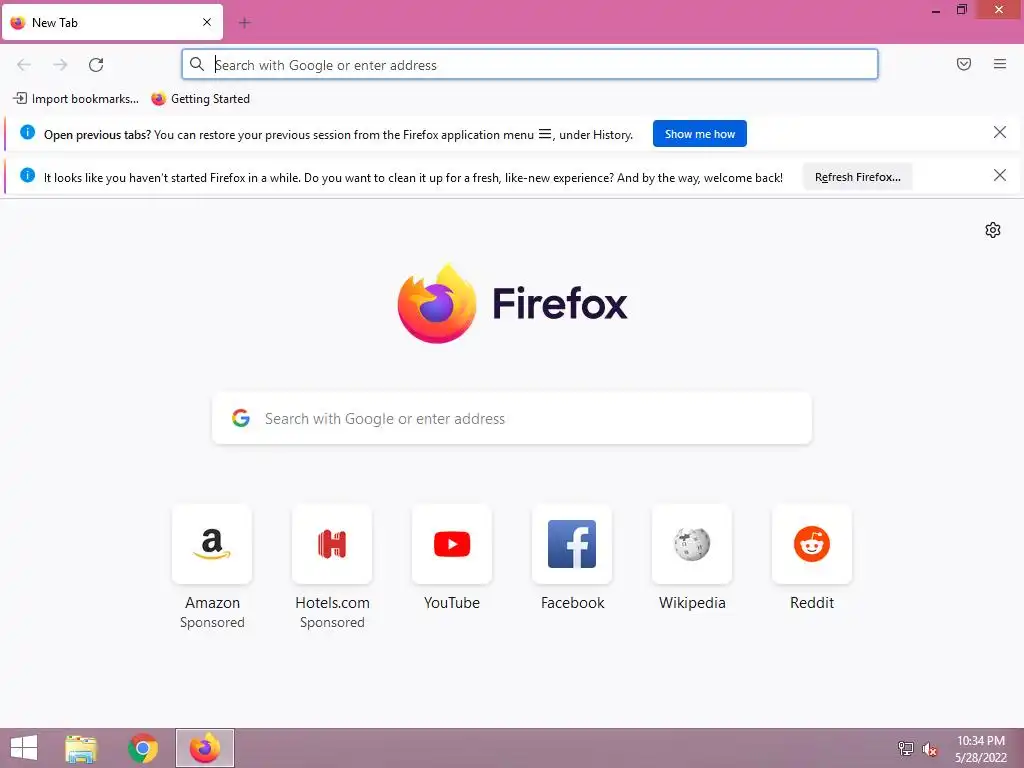Image resolution: width=1024 pixels, height=768 pixels.
Task: Dismiss the Open previous tabs notification
Action: (999, 133)
